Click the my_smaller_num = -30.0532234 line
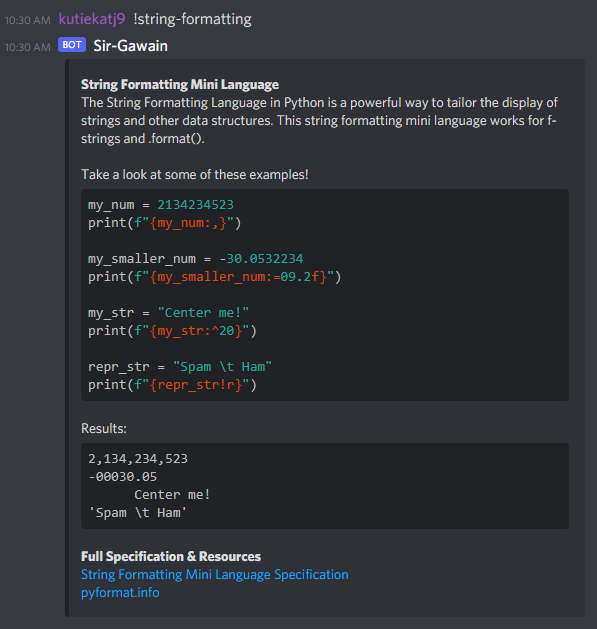Image resolution: width=597 pixels, height=629 pixels. [195, 259]
